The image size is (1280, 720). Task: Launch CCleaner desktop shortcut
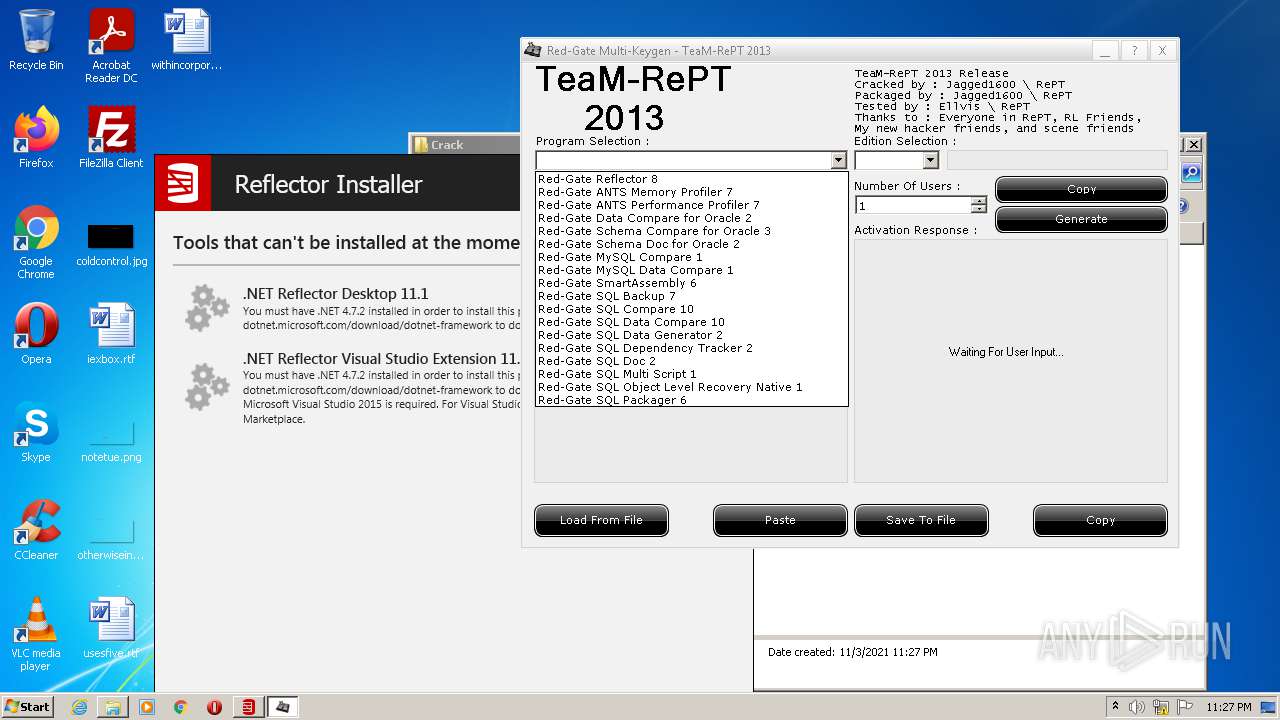(36, 530)
